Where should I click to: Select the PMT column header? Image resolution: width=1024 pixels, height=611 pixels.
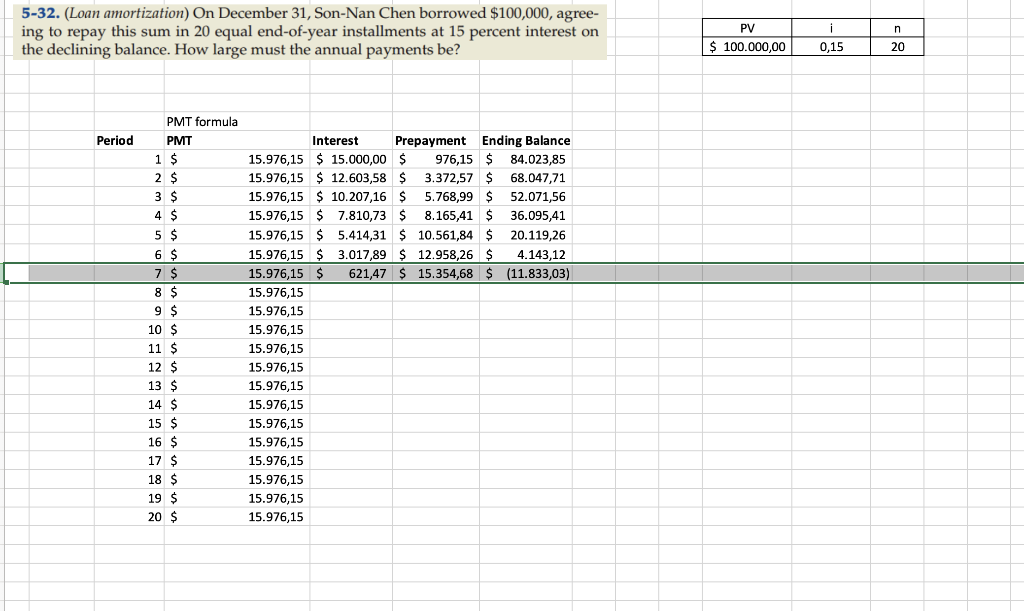point(237,140)
